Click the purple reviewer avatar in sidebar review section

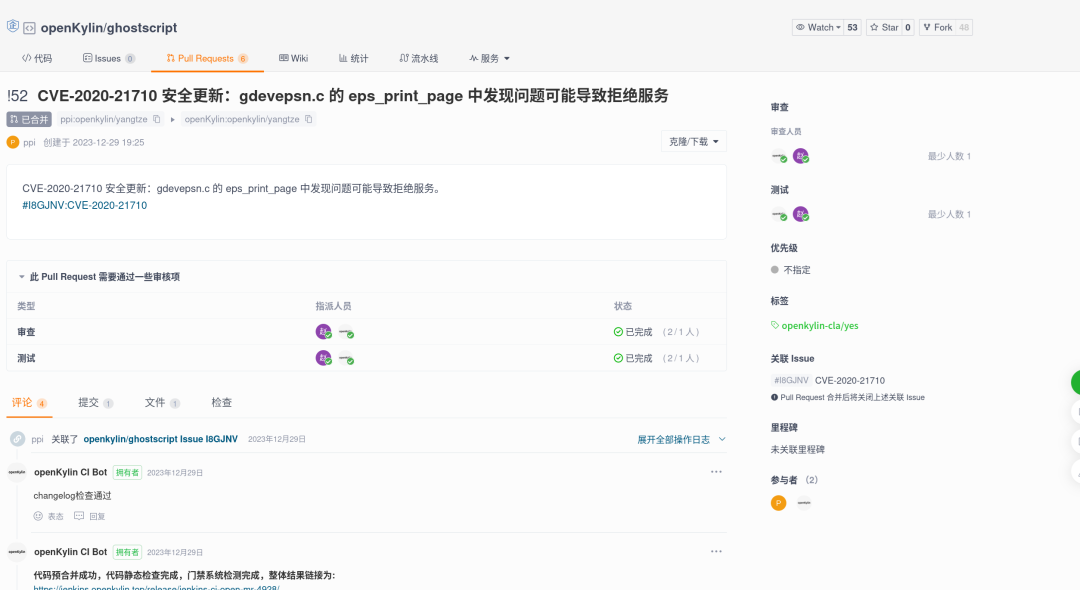[800, 156]
